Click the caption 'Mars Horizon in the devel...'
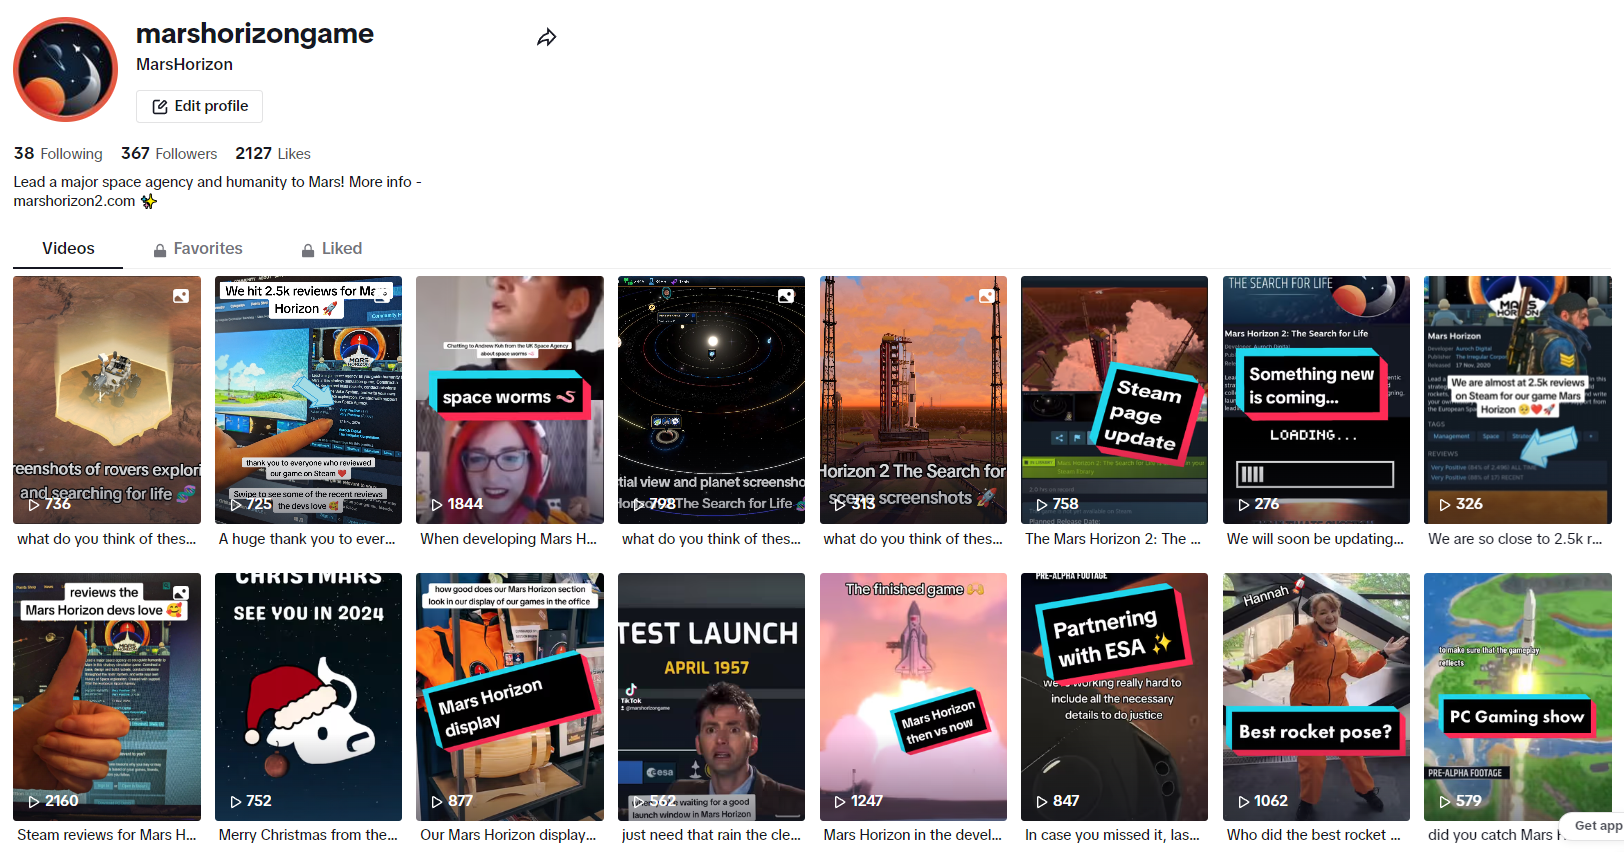The width and height of the screenshot is (1624, 852). click(x=913, y=835)
